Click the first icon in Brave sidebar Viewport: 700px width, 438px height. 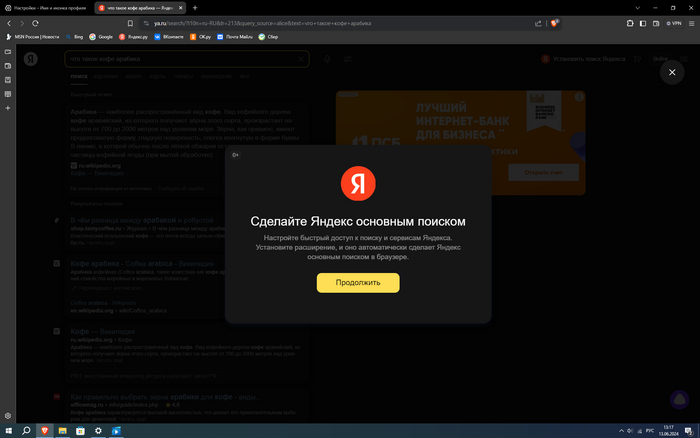coord(8,52)
